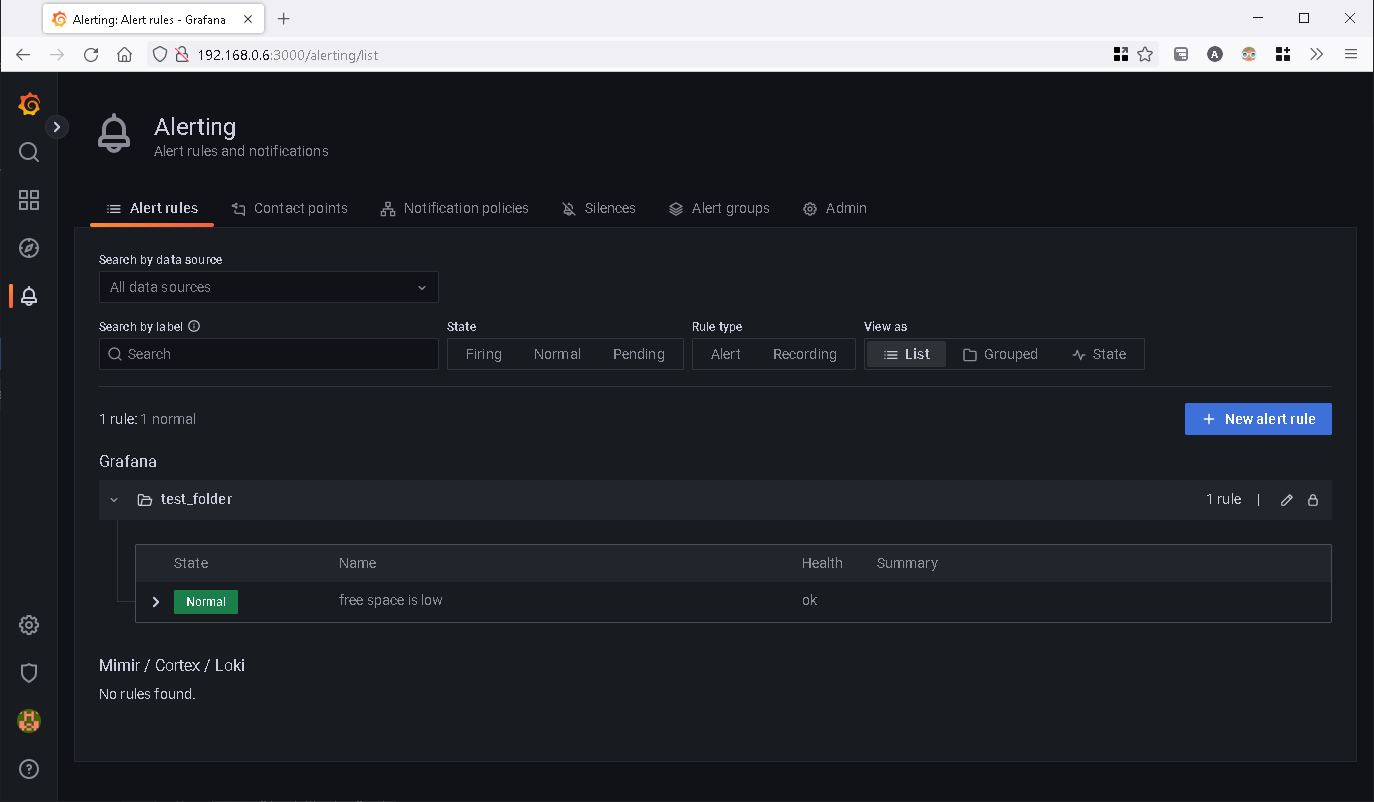
Task: Open the Search icon in the sidebar
Action: pos(28,152)
